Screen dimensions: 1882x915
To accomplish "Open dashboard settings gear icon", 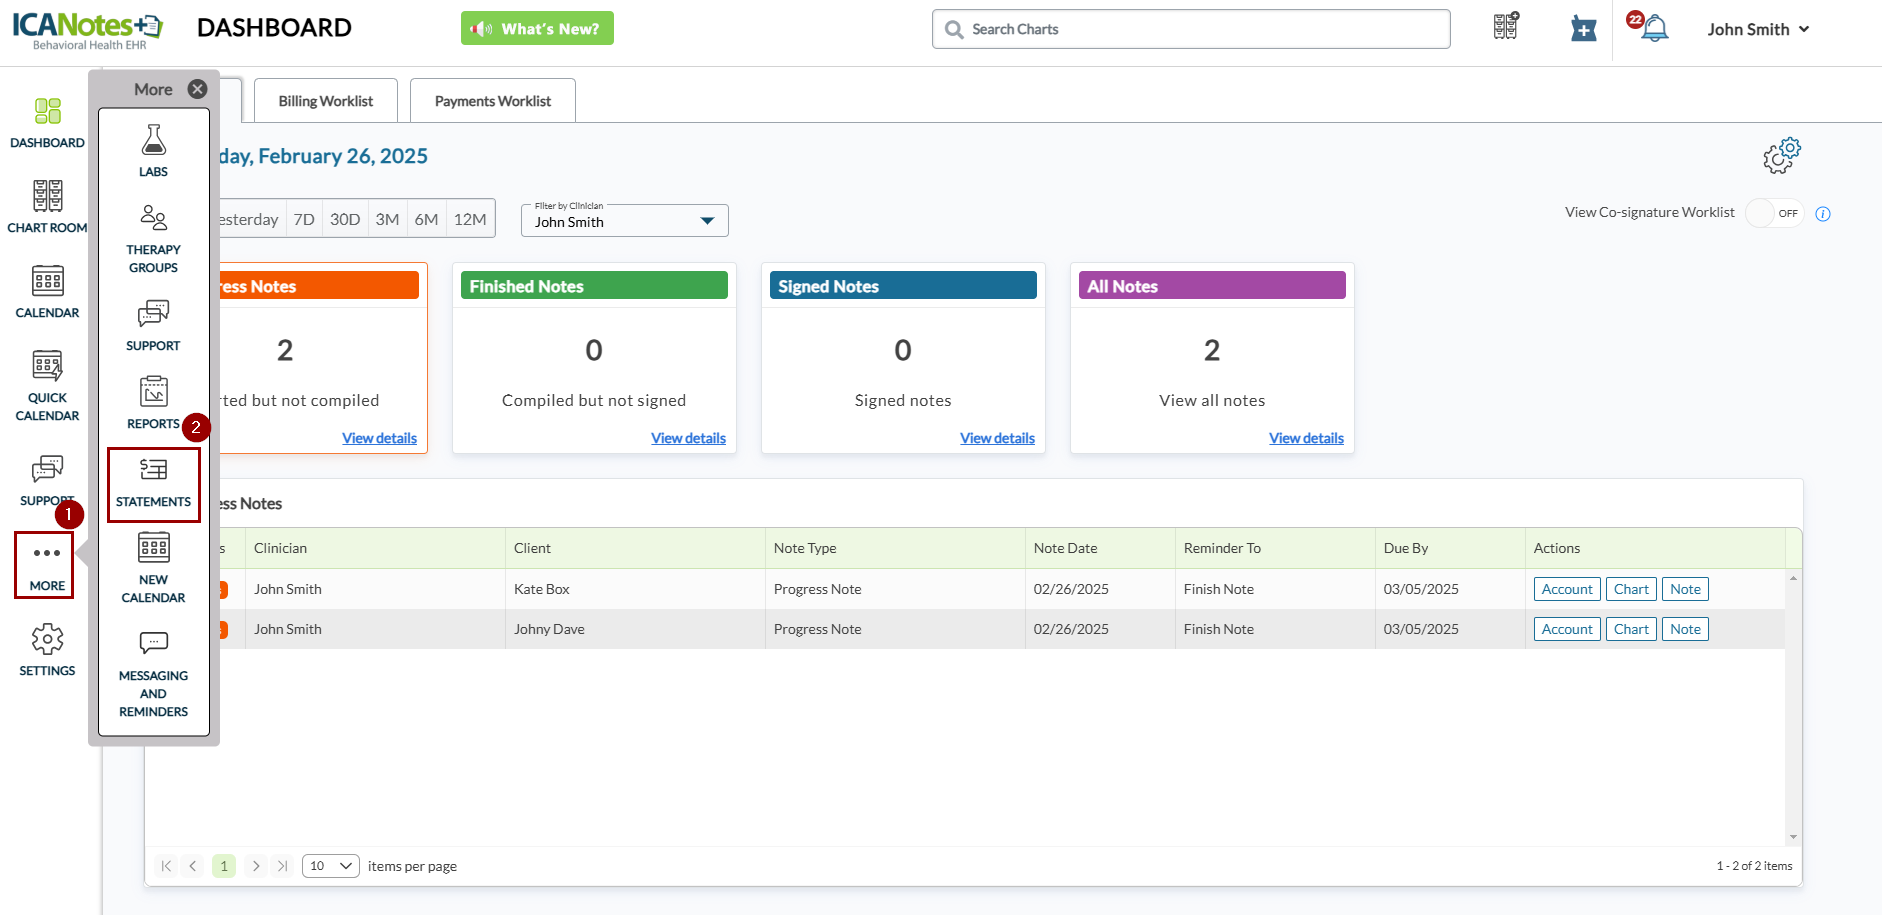I will [x=1781, y=156].
